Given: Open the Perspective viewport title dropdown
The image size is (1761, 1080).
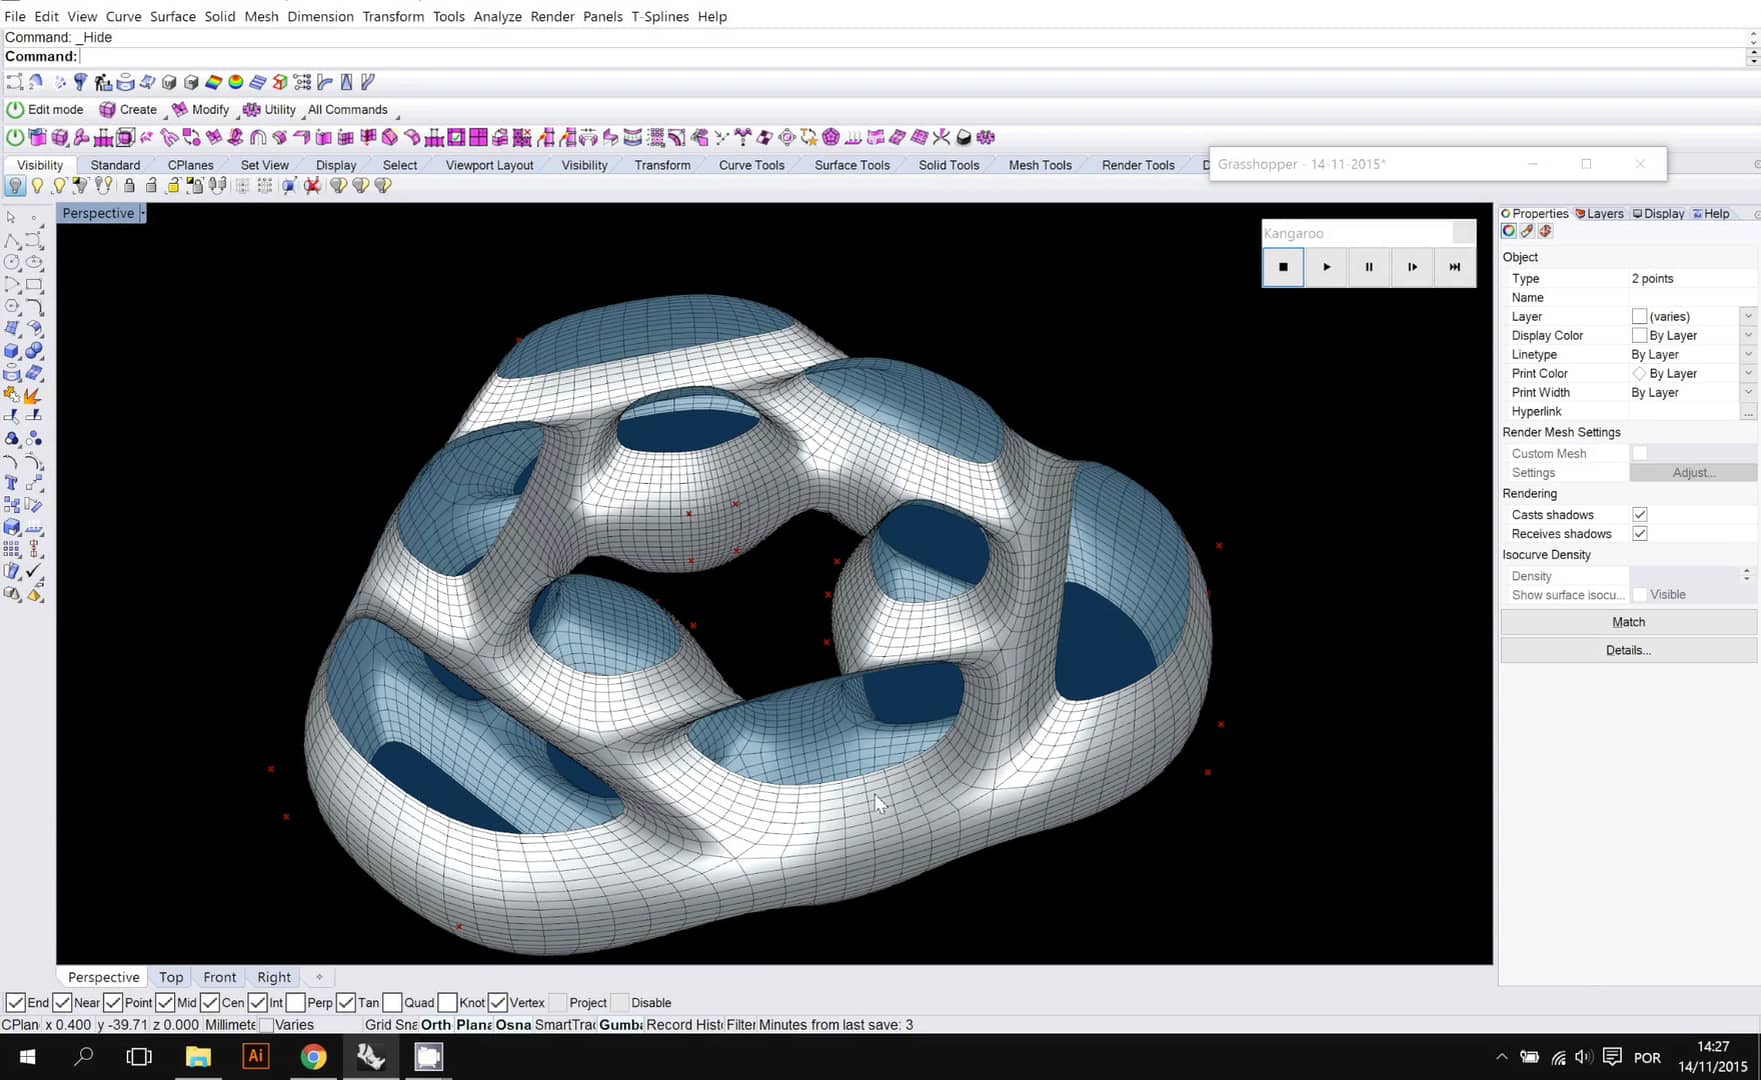Looking at the screenshot, I should coord(143,213).
